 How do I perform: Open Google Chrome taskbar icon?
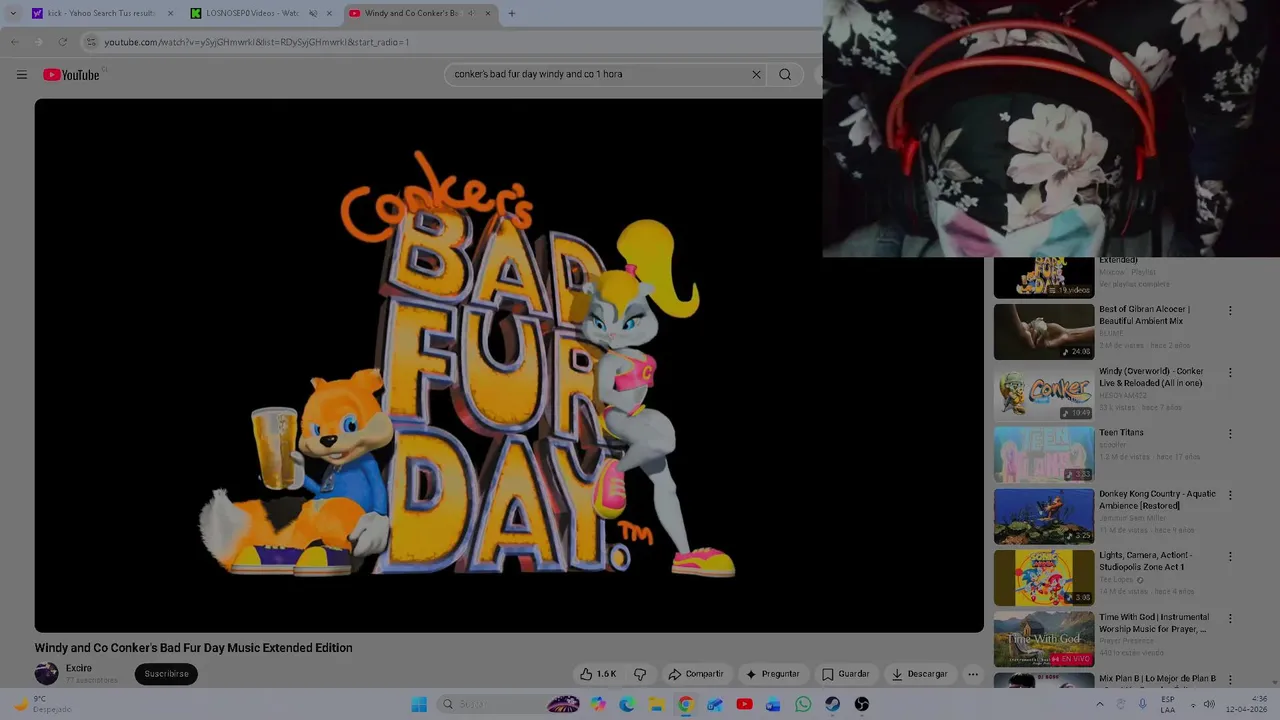point(685,704)
